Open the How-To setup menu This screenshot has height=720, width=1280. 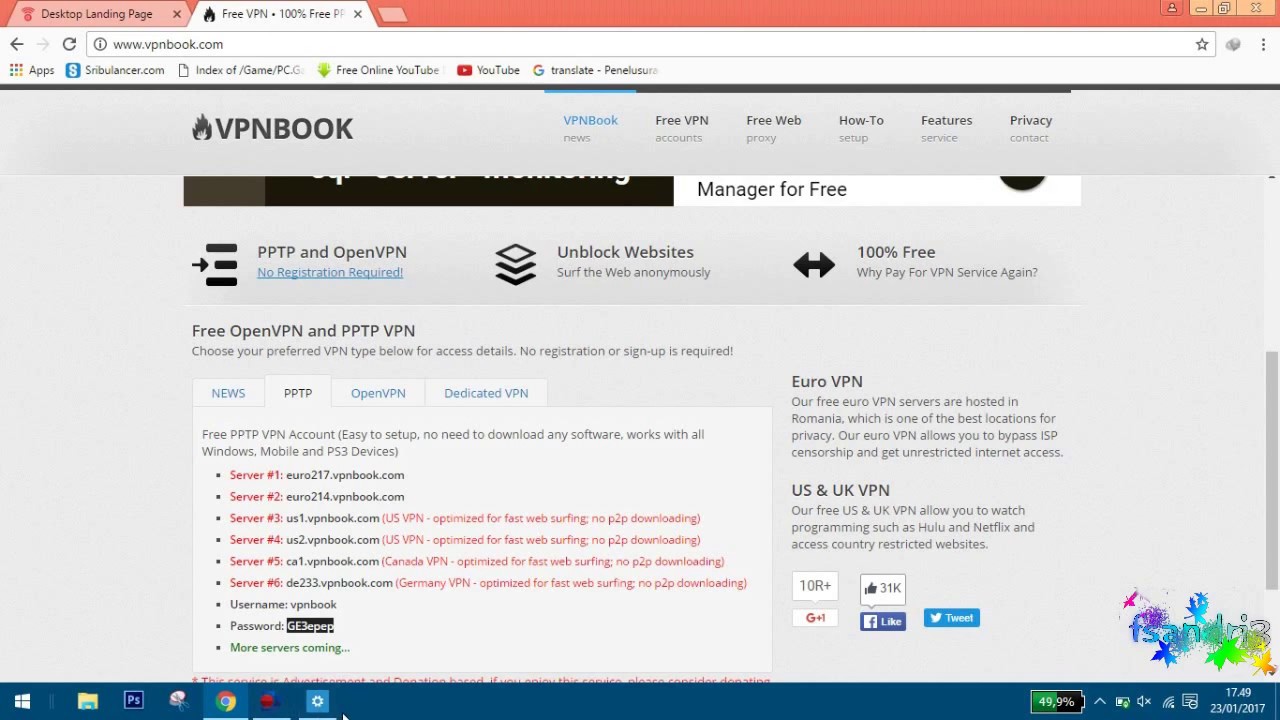point(861,128)
